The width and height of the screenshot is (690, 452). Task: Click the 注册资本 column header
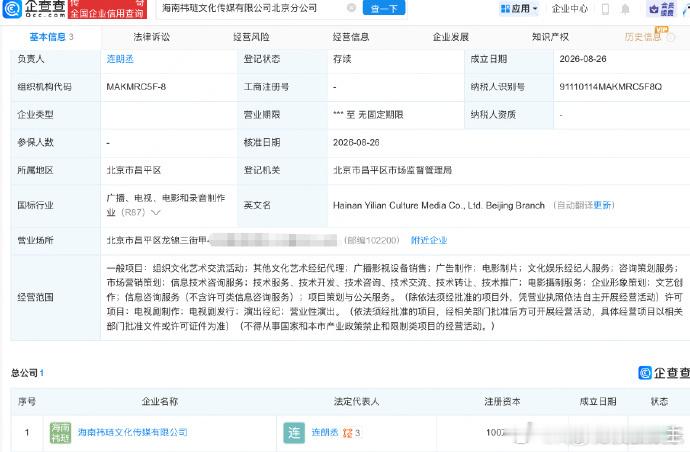tap(502, 401)
